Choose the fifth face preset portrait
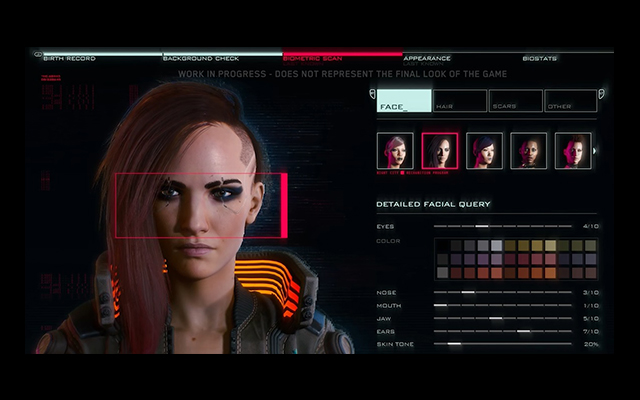 click(572, 151)
